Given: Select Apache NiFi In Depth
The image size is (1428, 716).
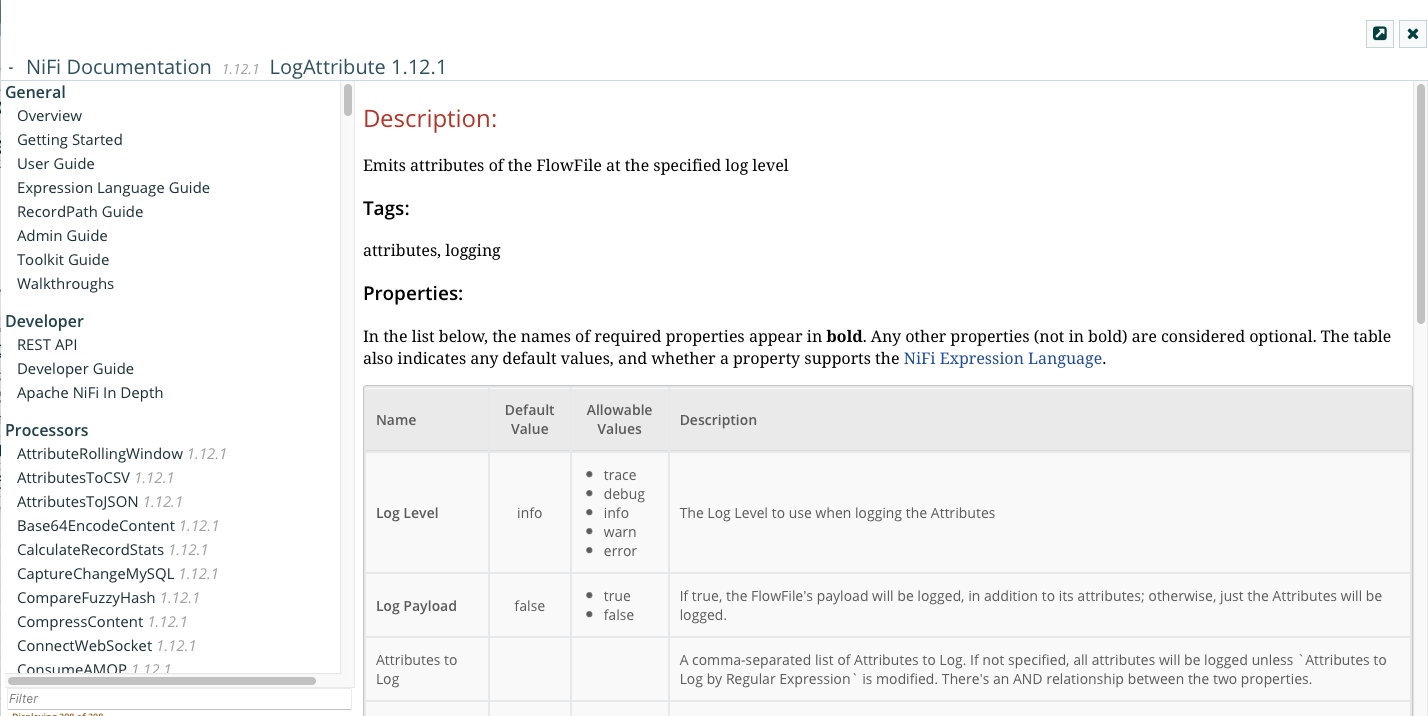Looking at the screenshot, I should pyautogui.click(x=90, y=393).
